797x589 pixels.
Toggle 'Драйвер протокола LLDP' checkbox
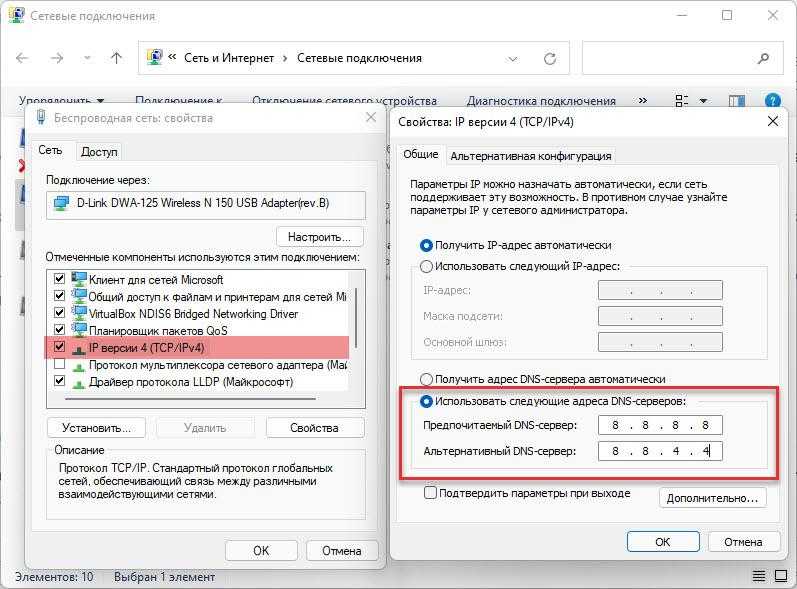[59, 381]
